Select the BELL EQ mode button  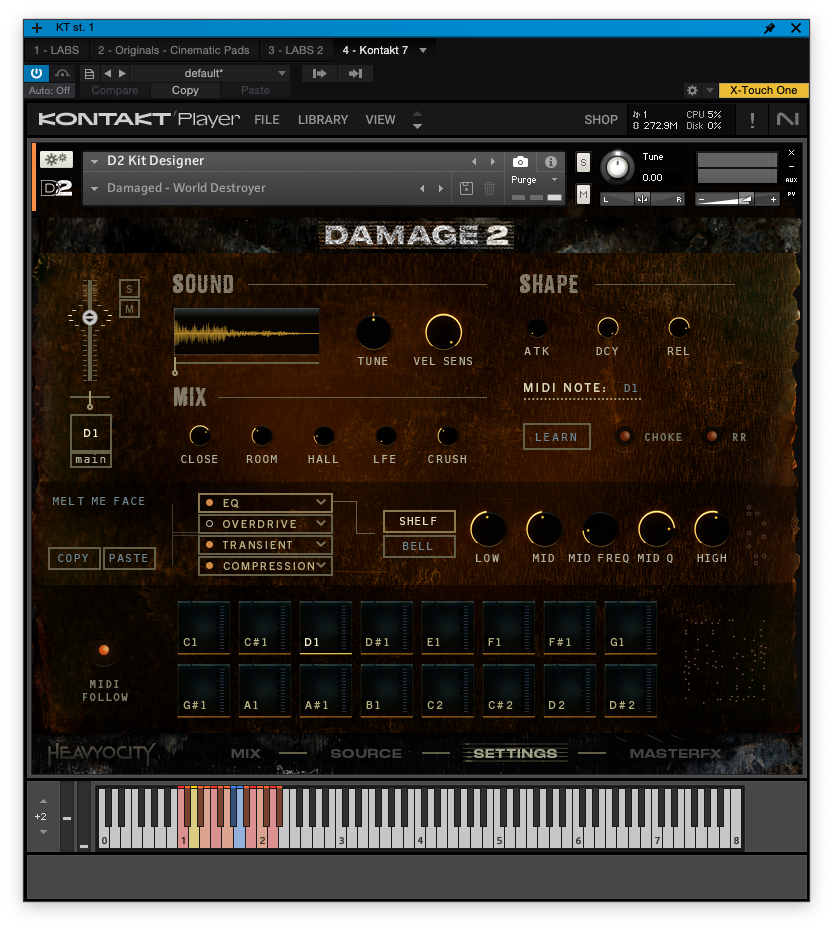click(419, 546)
